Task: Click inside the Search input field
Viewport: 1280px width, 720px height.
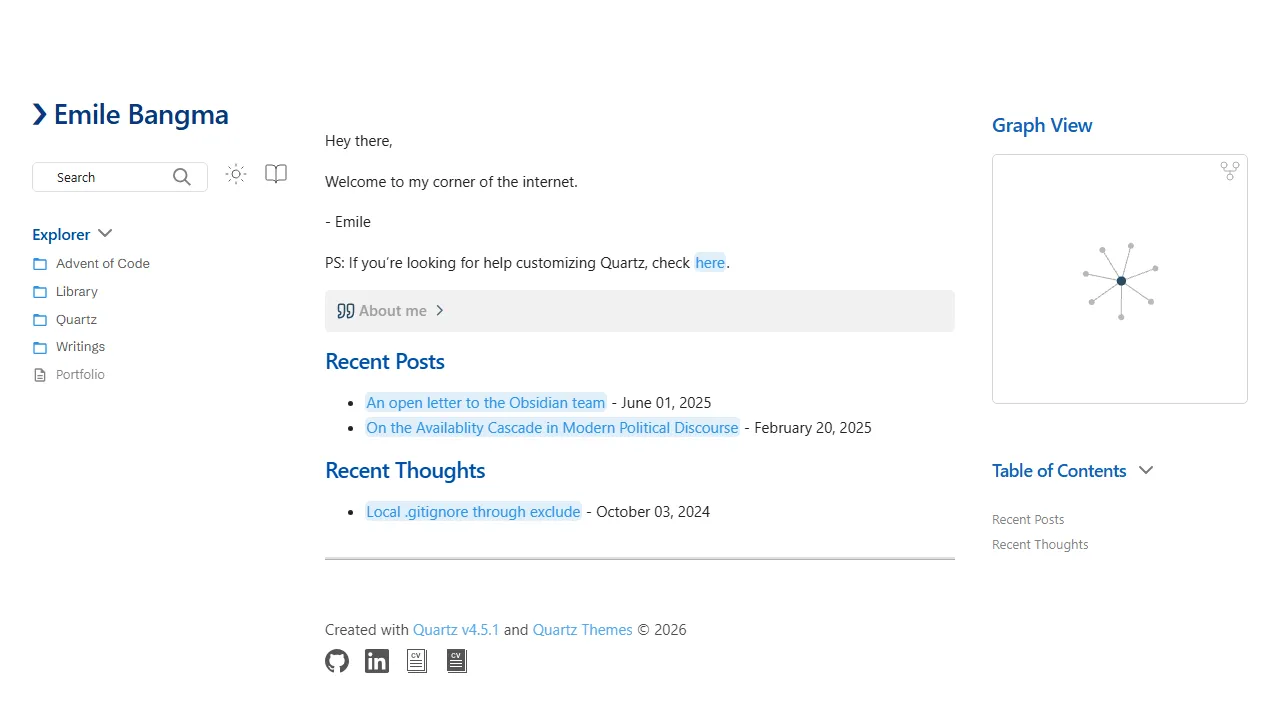Action: (100, 176)
